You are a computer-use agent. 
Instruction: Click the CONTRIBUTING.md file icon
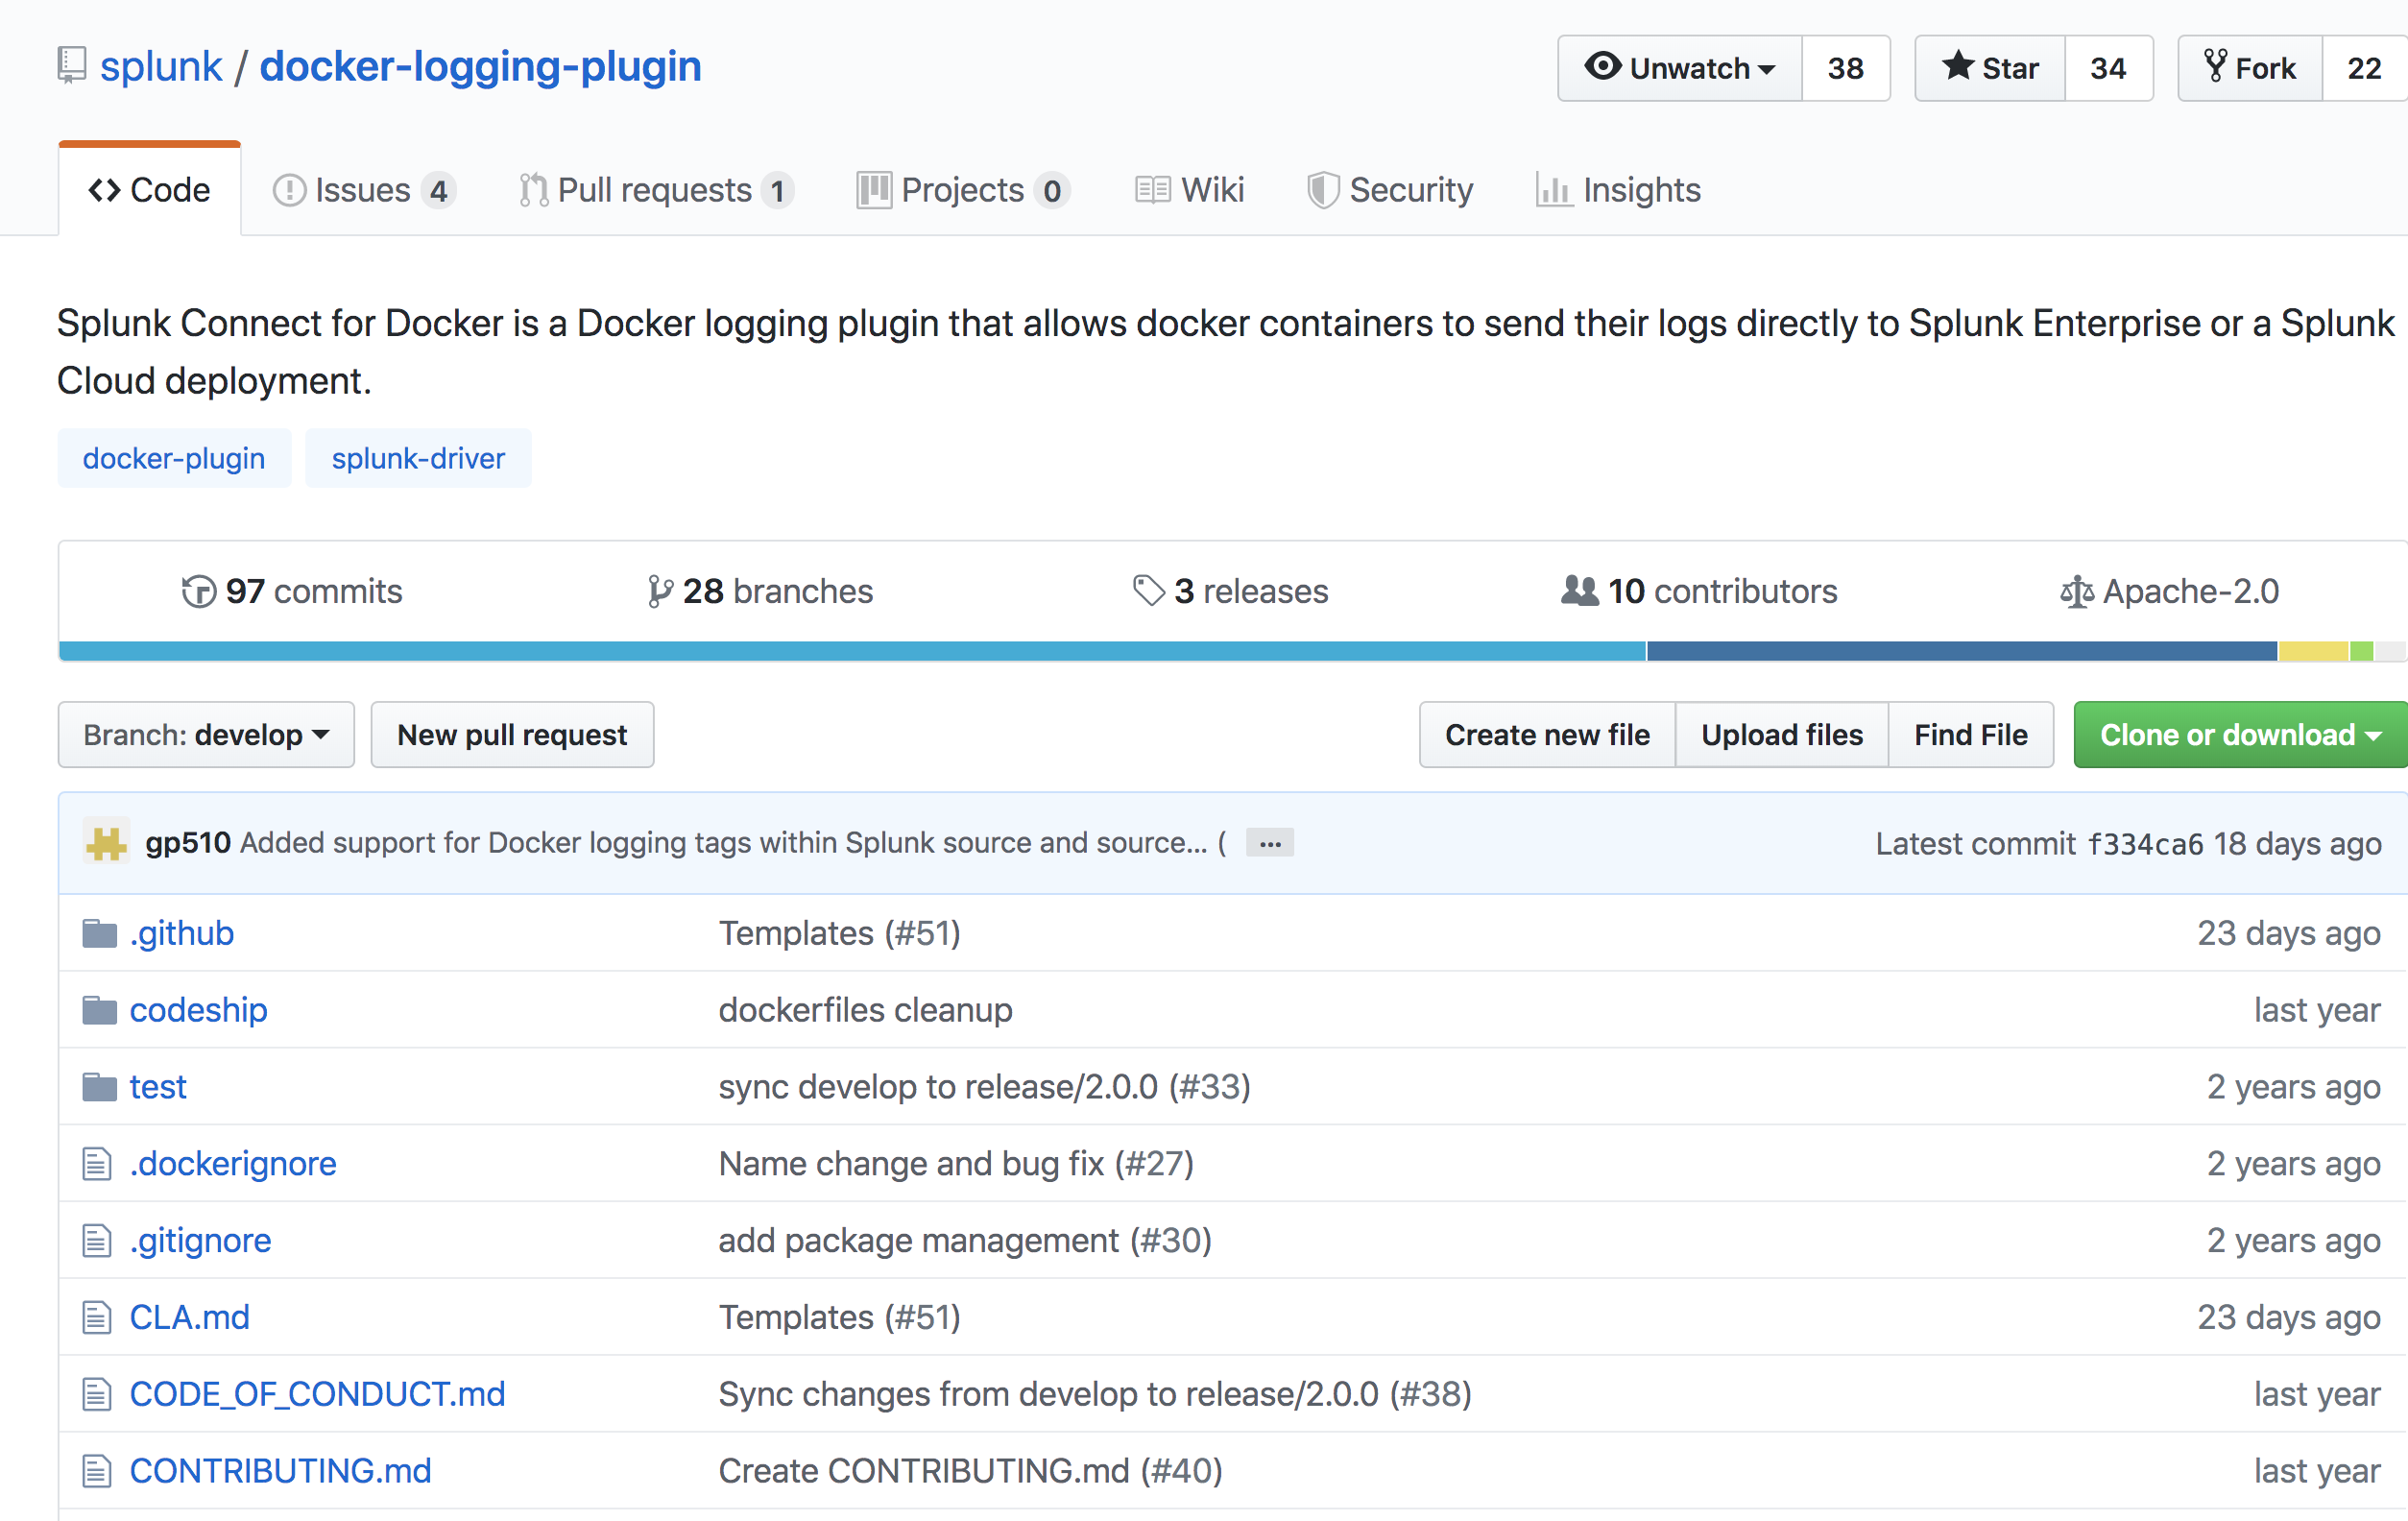pyautogui.click(x=97, y=1471)
